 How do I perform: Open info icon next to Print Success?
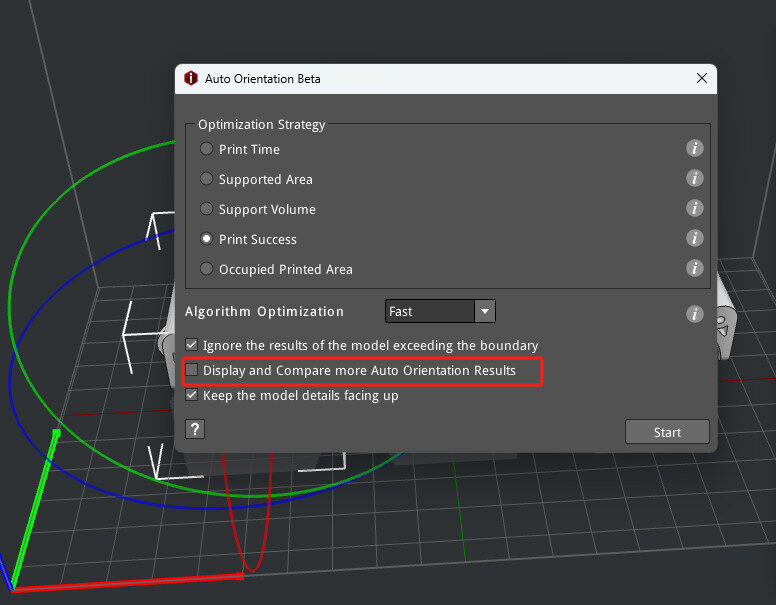click(x=694, y=238)
